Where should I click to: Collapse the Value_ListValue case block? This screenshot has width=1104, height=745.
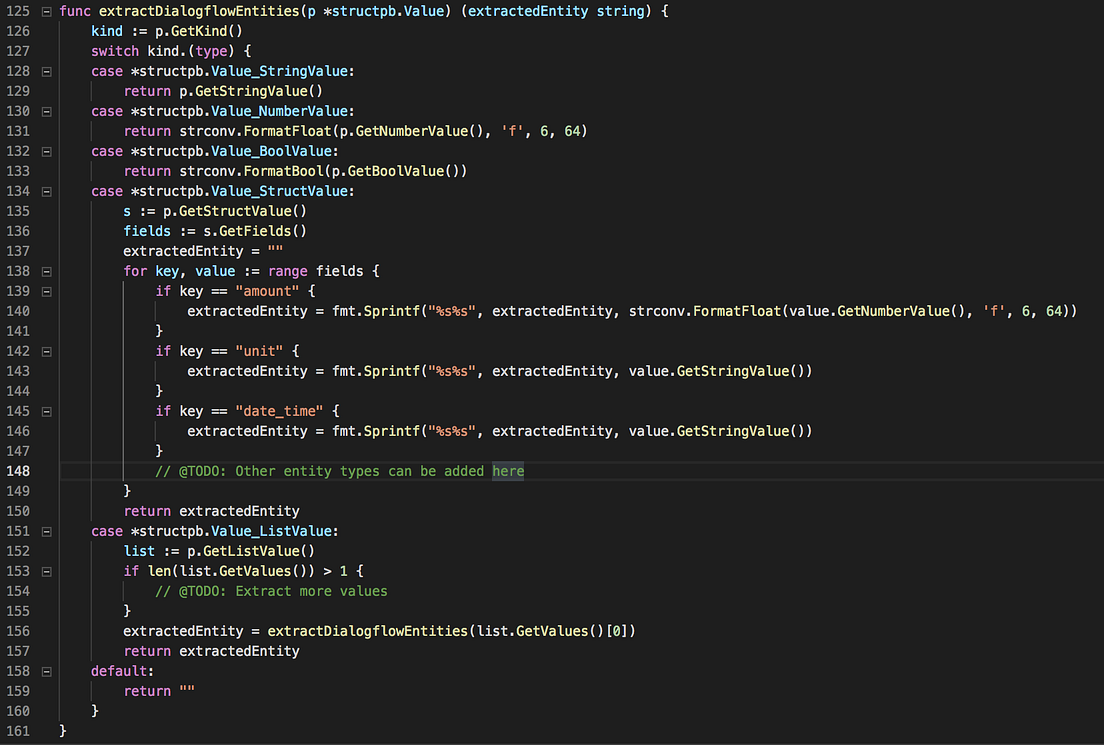pos(46,531)
